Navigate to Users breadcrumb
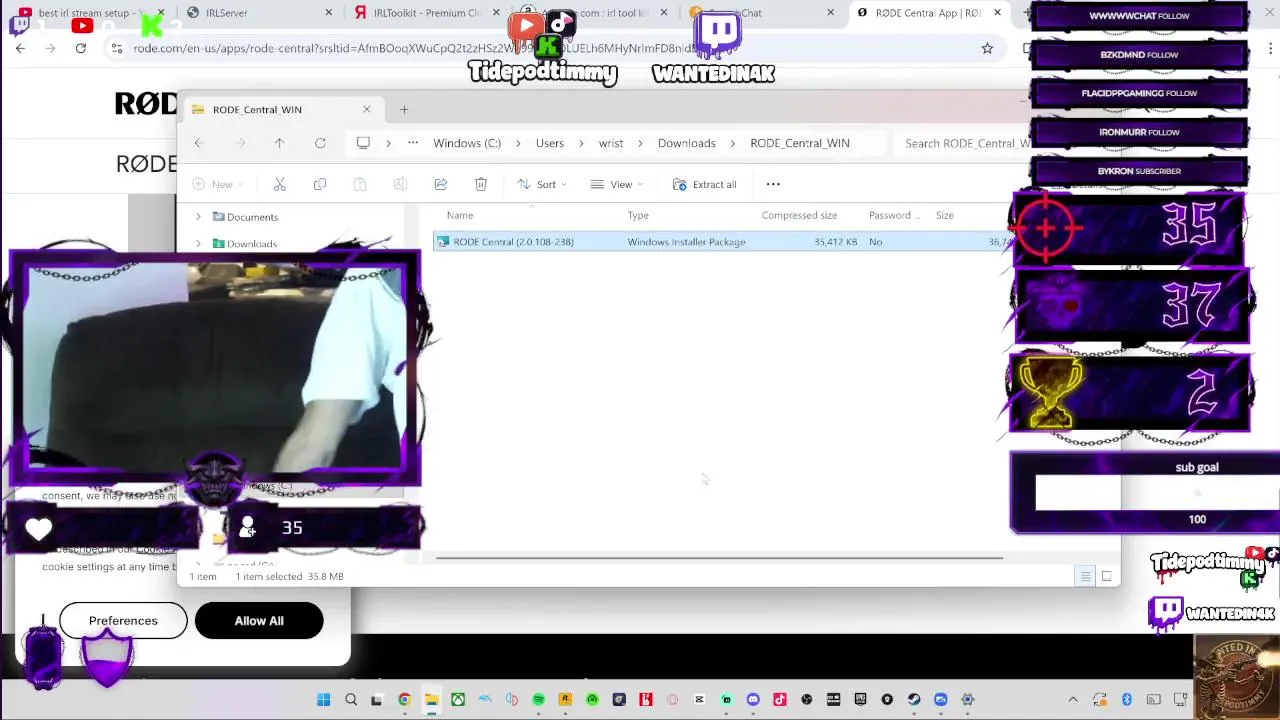1280x720 pixels. pyautogui.click(x=550, y=143)
